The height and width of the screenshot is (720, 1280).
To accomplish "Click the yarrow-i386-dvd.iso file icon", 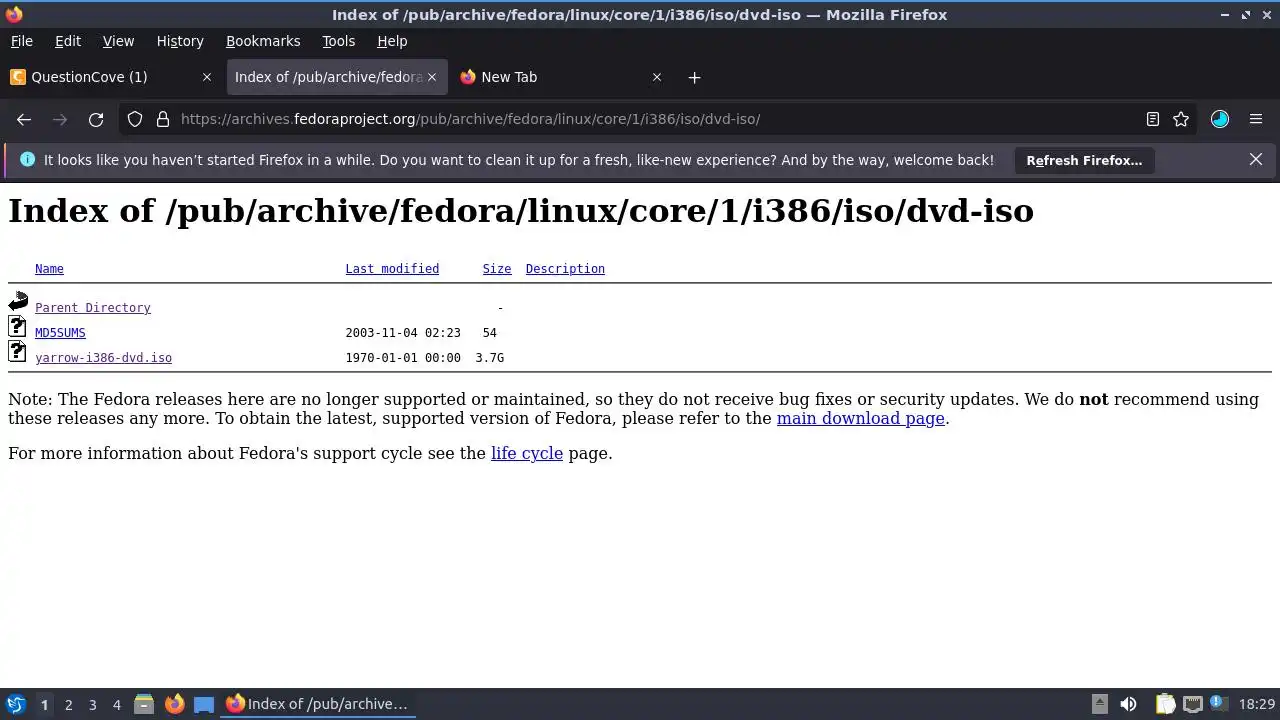I will [x=17, y=351].
